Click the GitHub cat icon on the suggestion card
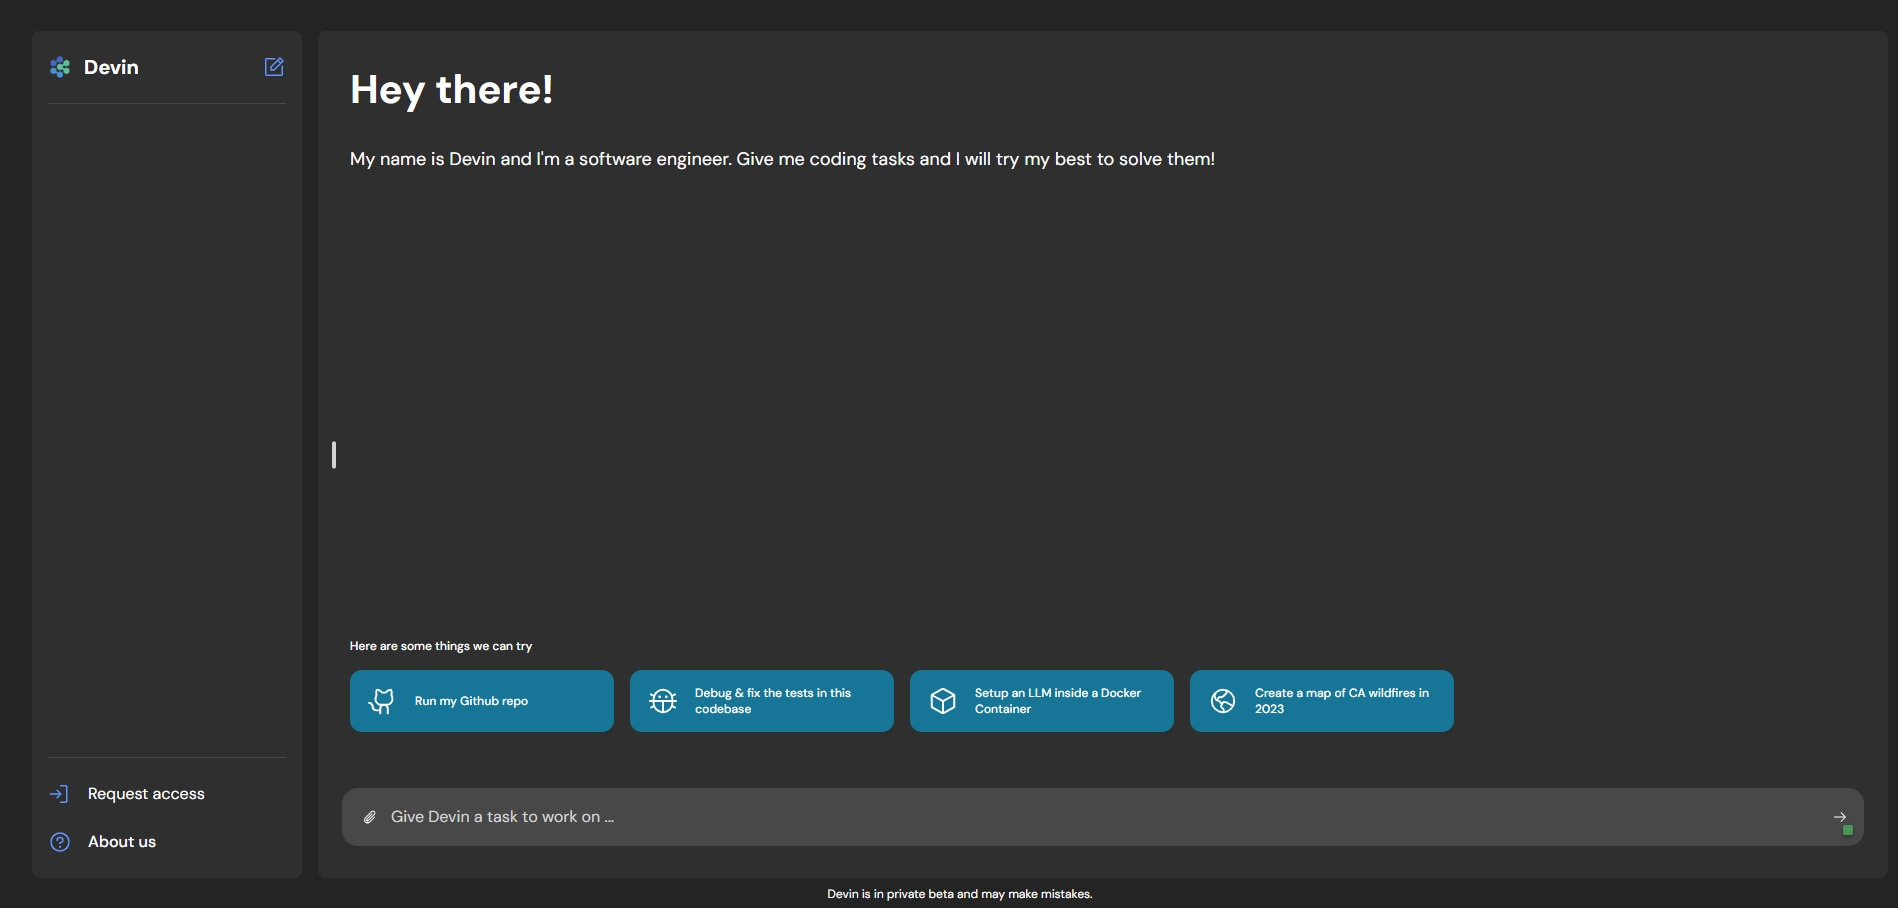This screenshot has width=1898, height=908. [382, 701]
